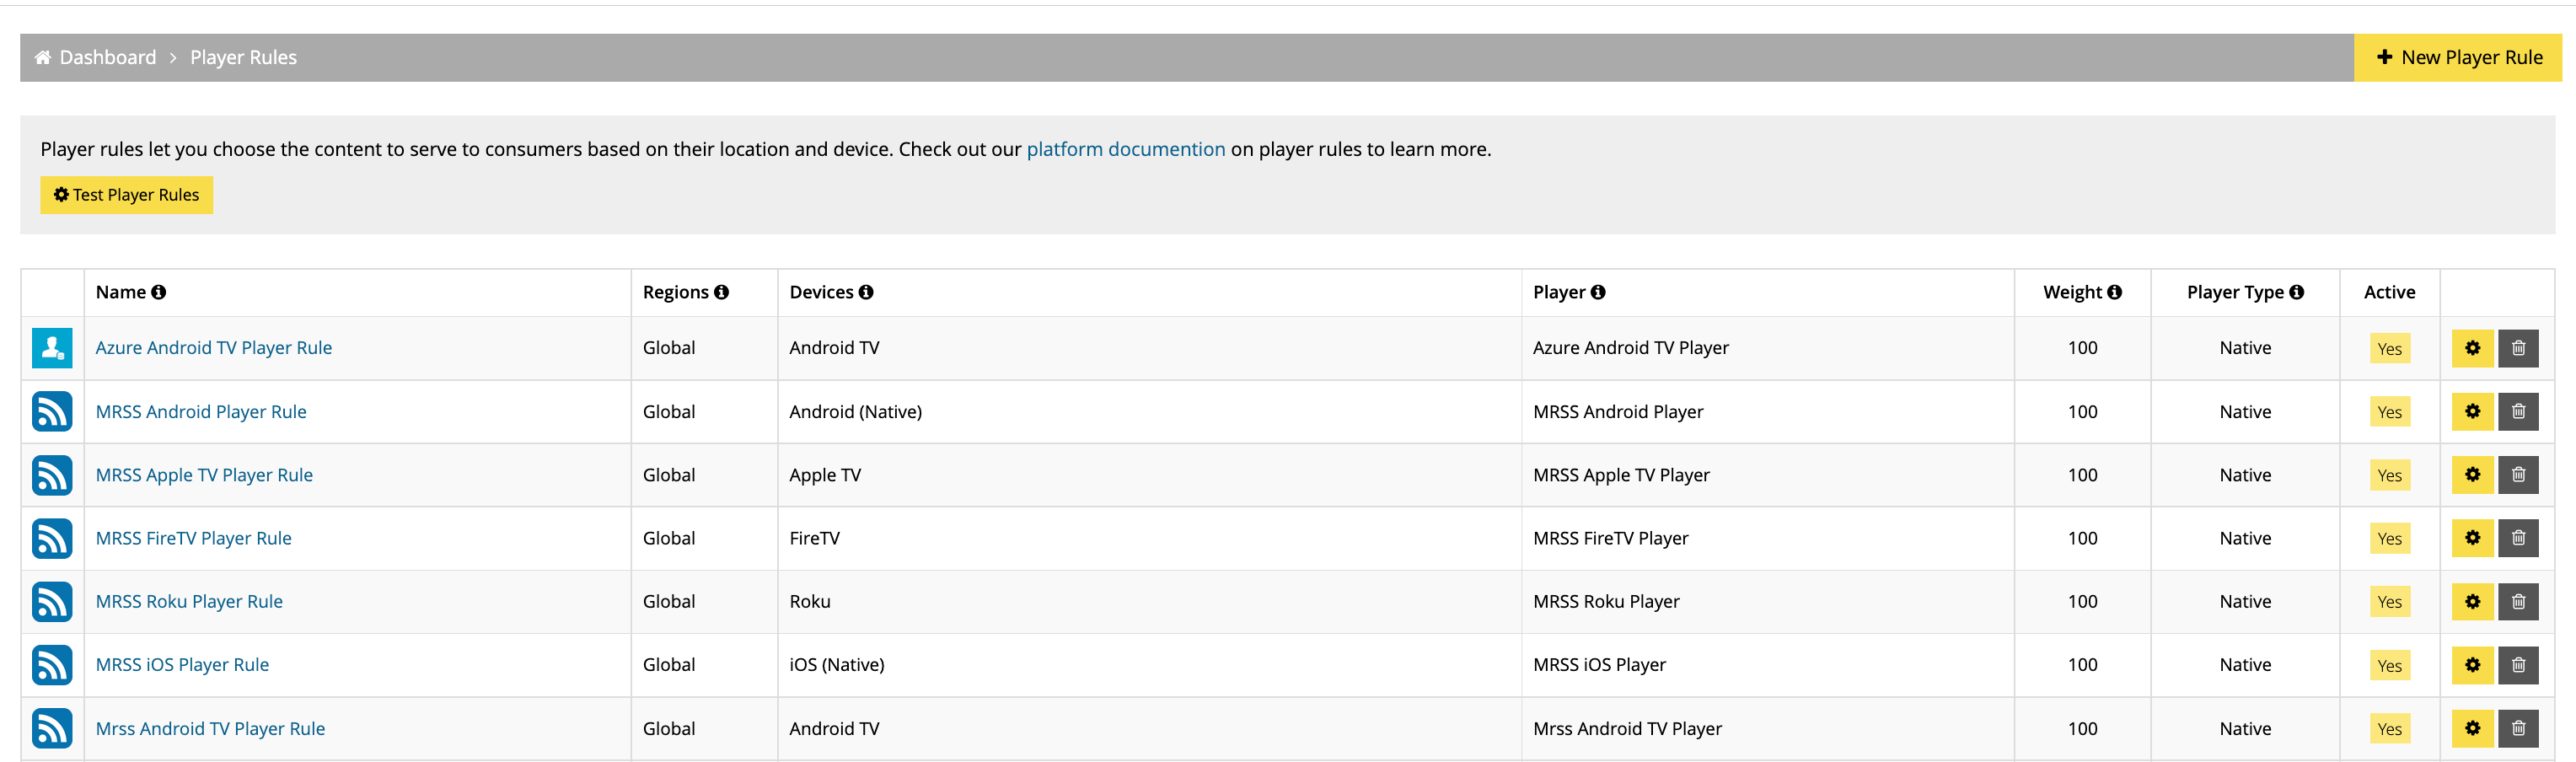Click RSS icon of MRSS FireTV Player Rule
The width and height of the screenshot is (2576, 762).
click(52, 538)
